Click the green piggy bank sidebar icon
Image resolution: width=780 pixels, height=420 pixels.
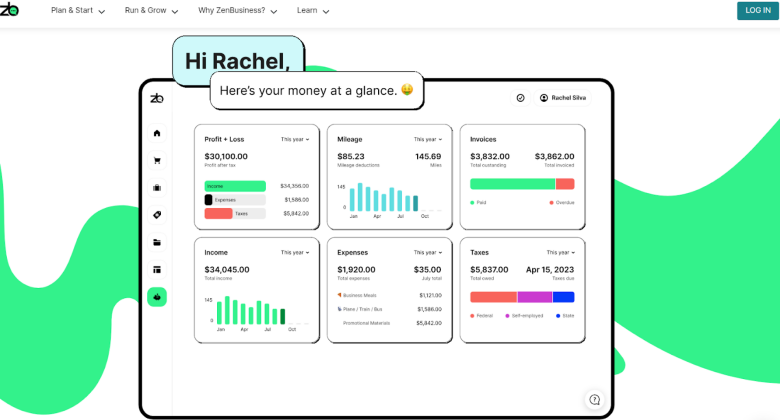(x=157, y=297)
